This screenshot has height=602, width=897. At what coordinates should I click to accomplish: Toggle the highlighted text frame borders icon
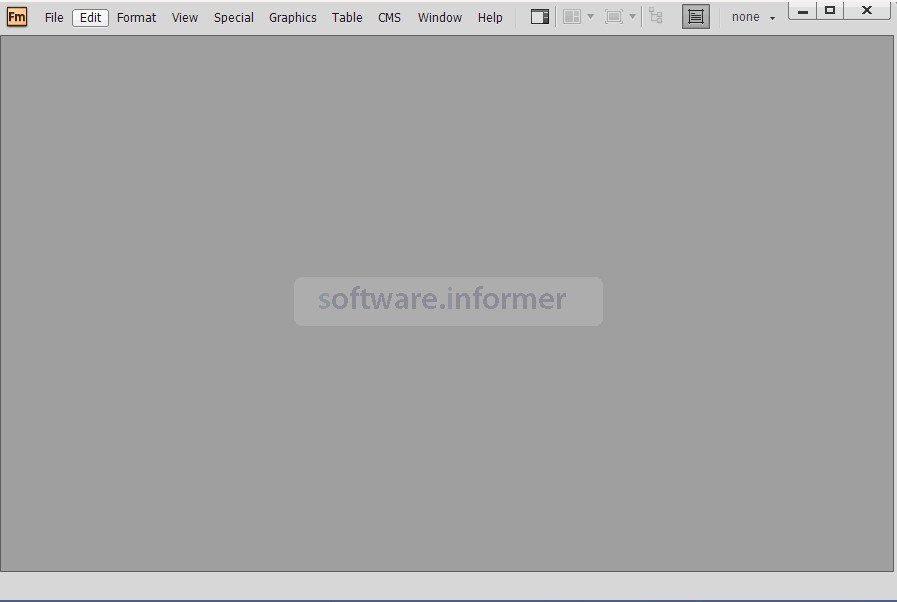point(696,16)
